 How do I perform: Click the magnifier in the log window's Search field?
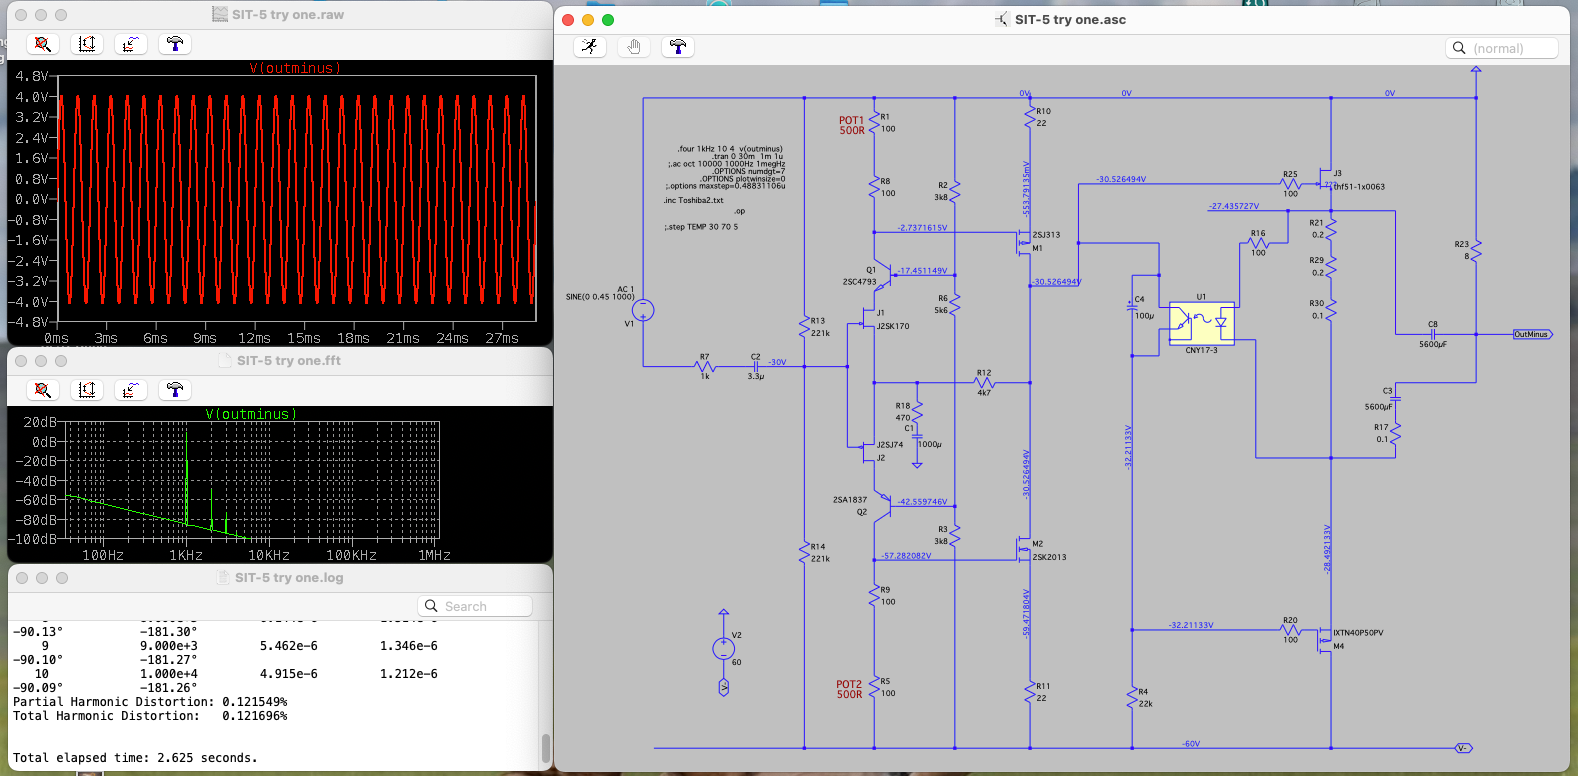431,606
